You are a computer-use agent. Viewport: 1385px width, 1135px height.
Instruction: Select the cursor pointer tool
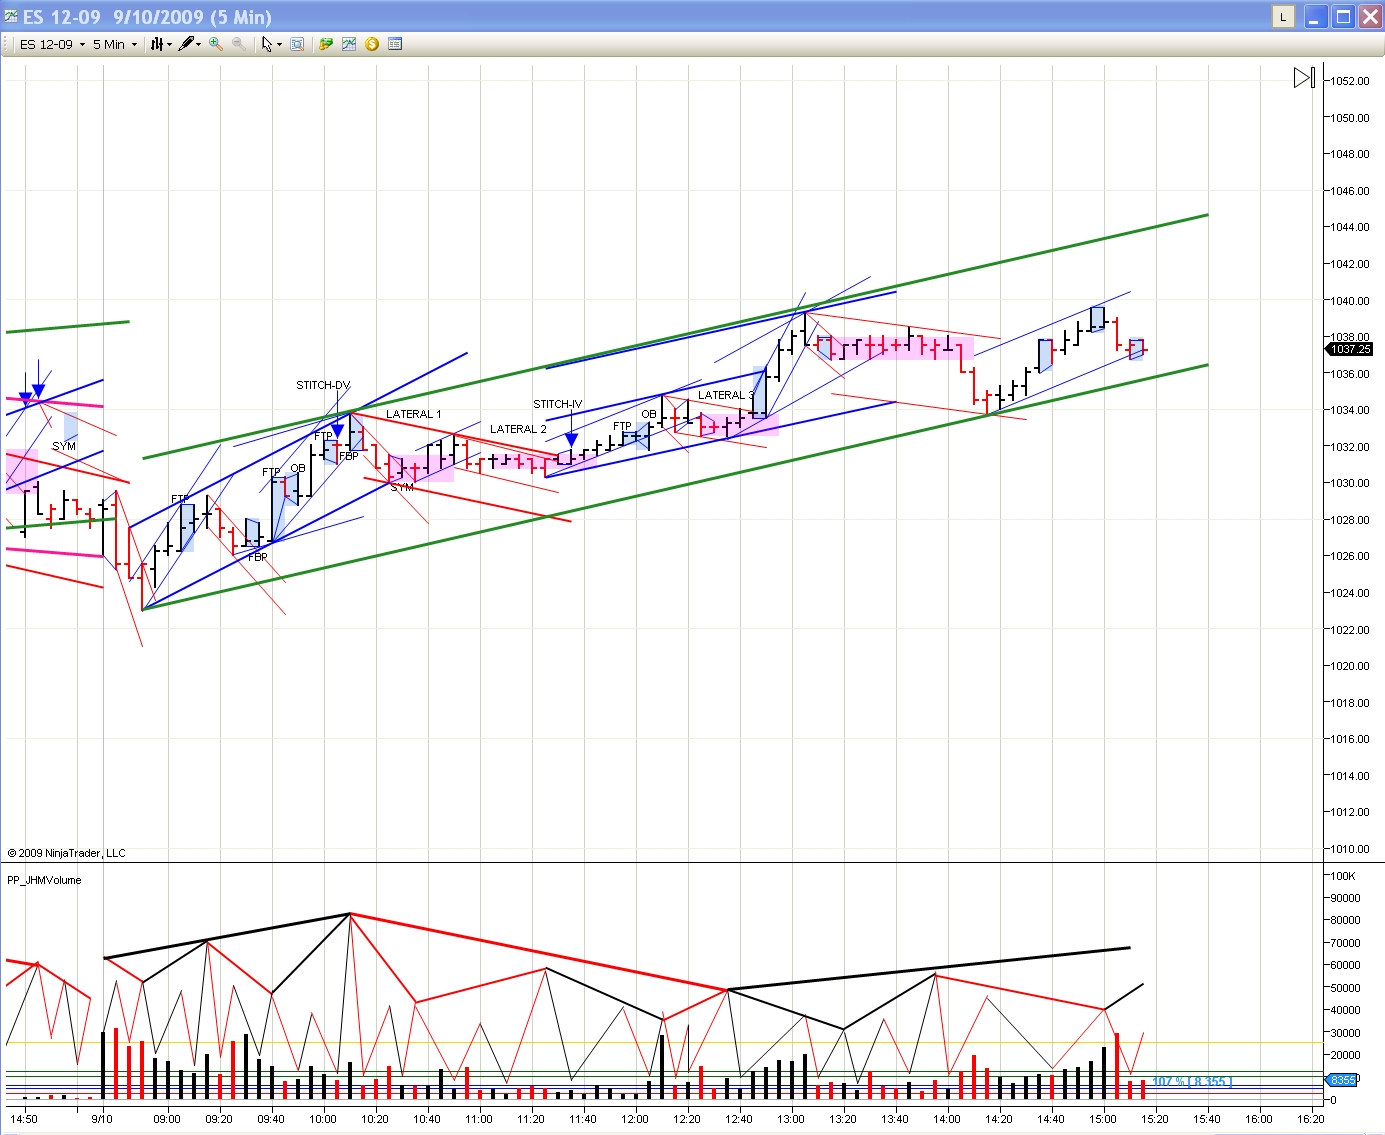point(267,45)
